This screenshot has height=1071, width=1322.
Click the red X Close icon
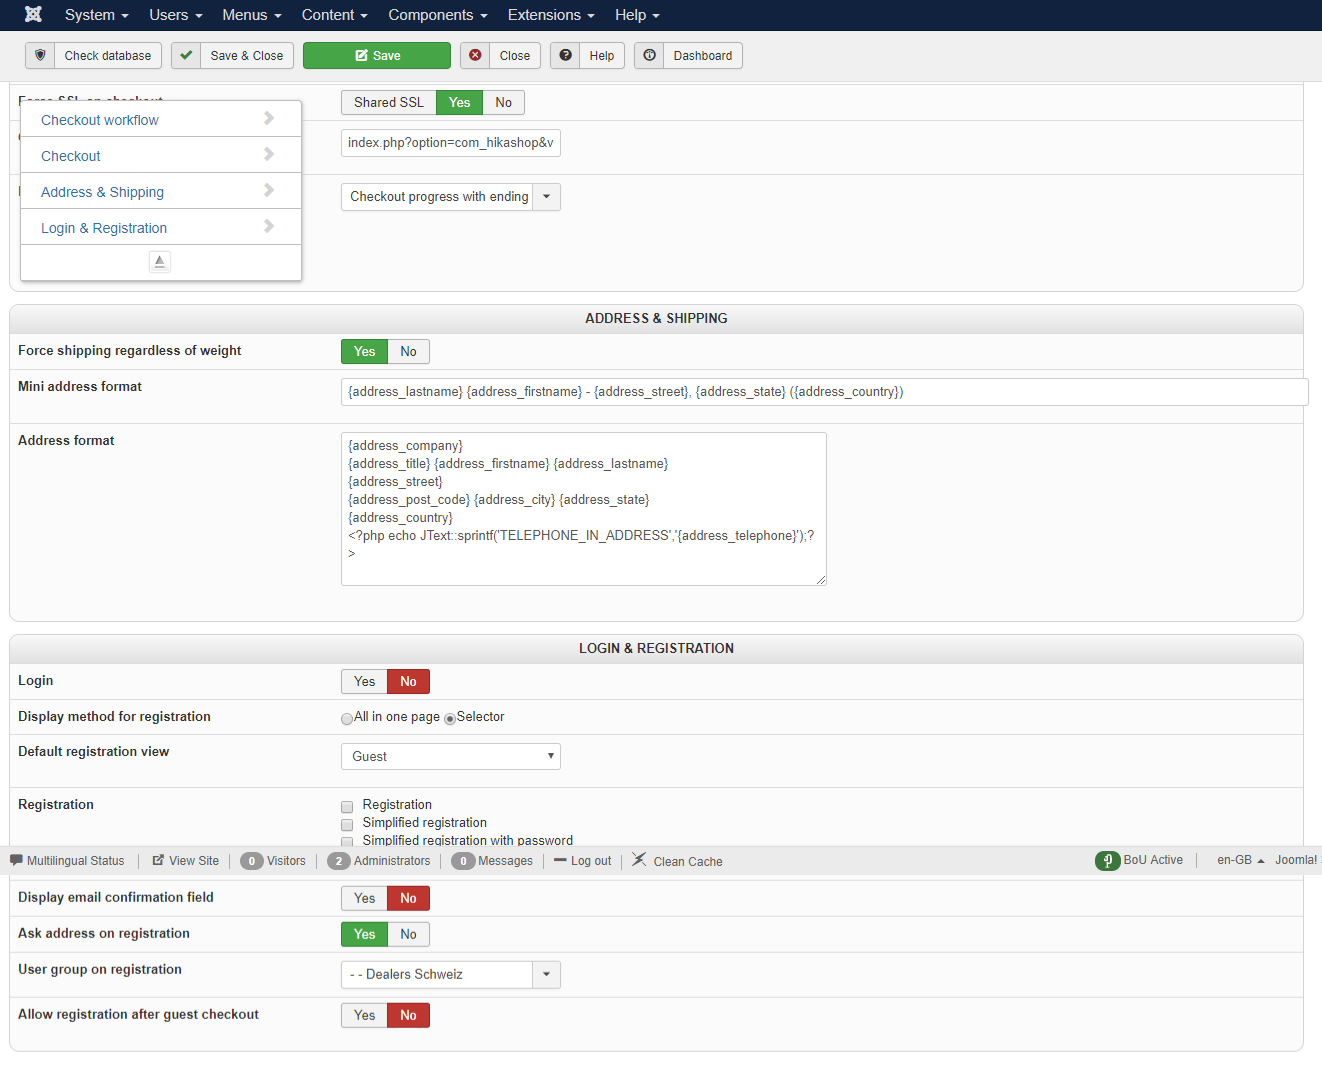(475, 56)
